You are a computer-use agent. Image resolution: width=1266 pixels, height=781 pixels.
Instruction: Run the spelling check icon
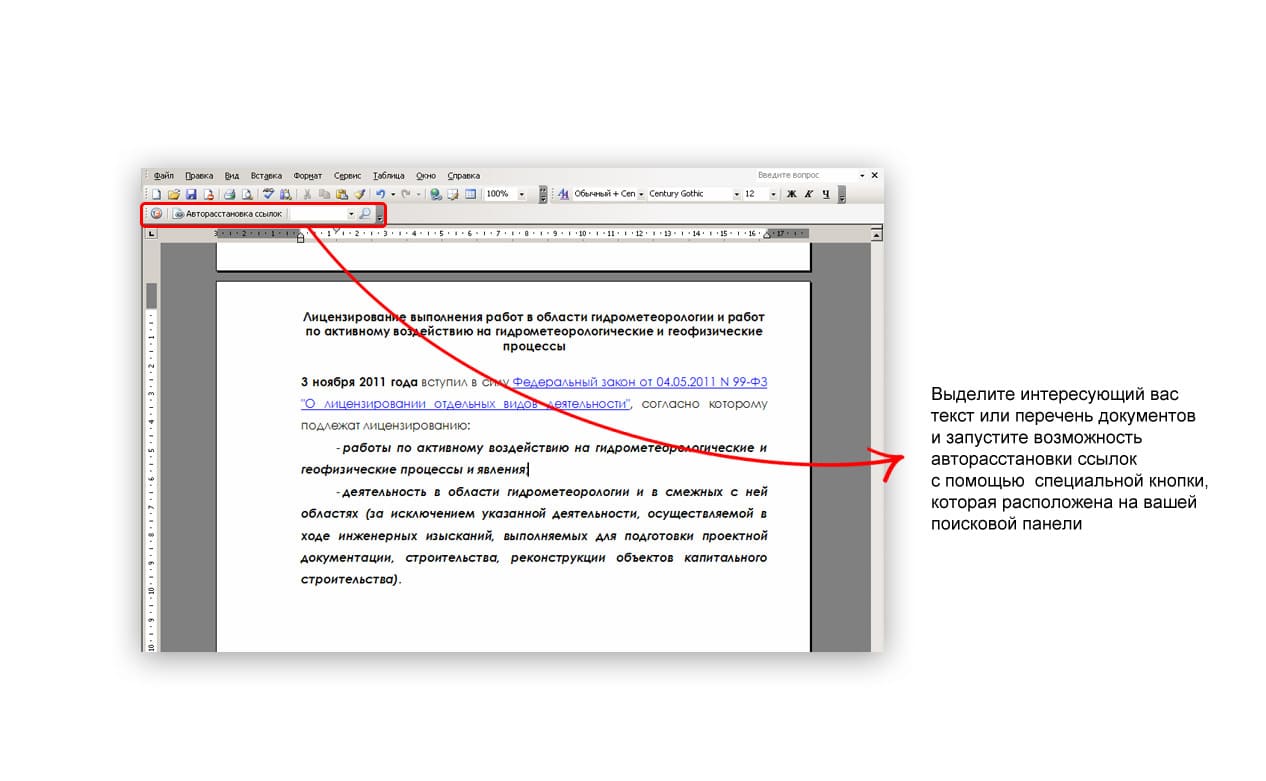tap(268, 194)
